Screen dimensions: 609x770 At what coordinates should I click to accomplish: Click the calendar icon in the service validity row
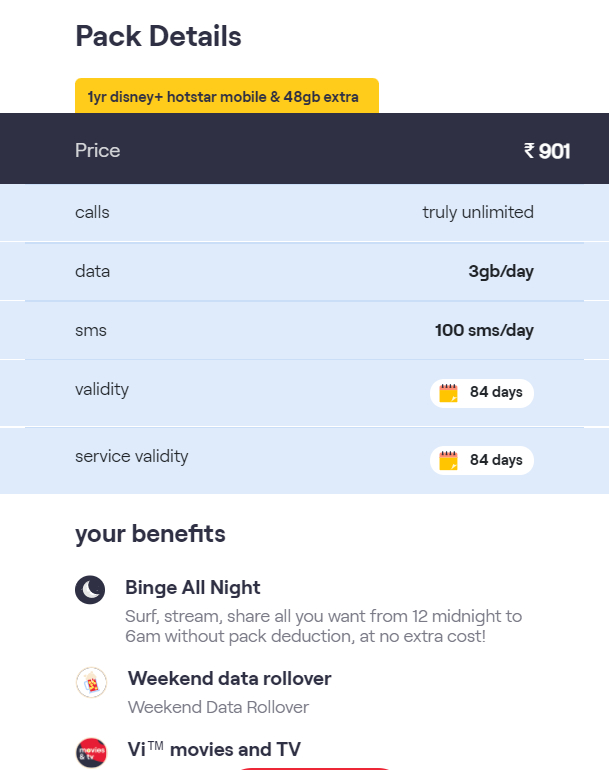click(x=448, y=460)
